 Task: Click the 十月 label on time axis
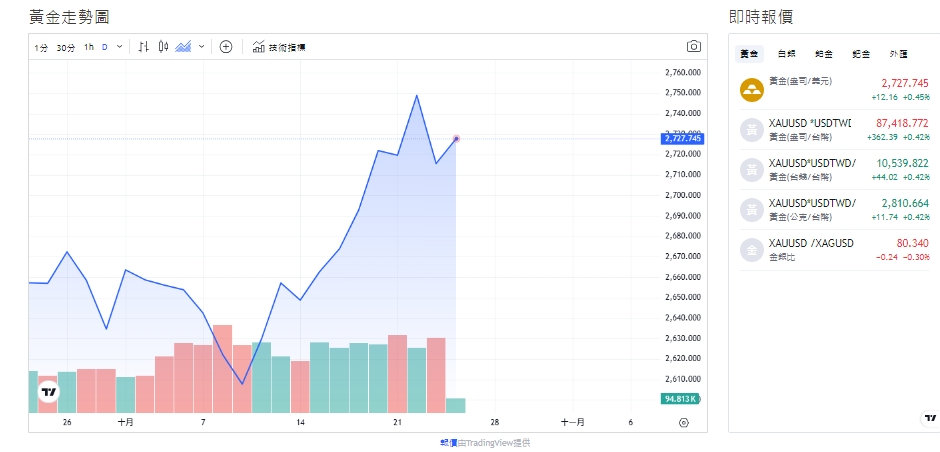[x=125, y=422]
